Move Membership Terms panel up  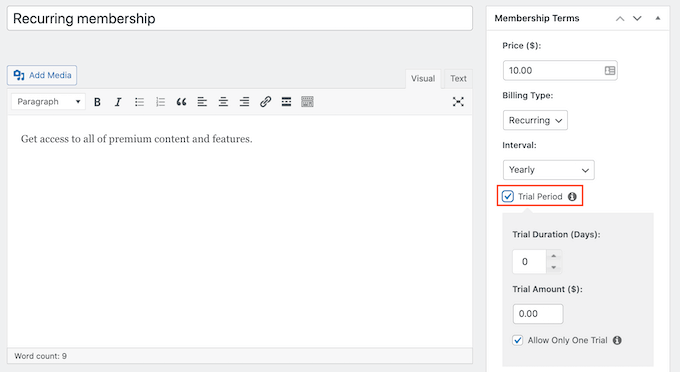point(620,18)
